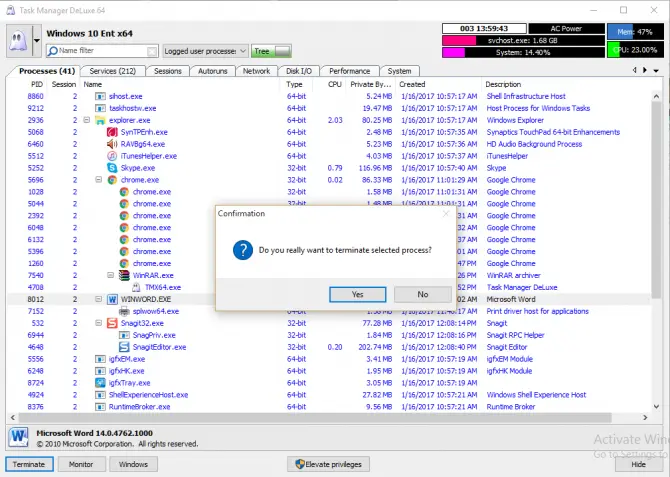
Task: Click the igfxHK.exe process icon
Action: click(x=100, y=371)
